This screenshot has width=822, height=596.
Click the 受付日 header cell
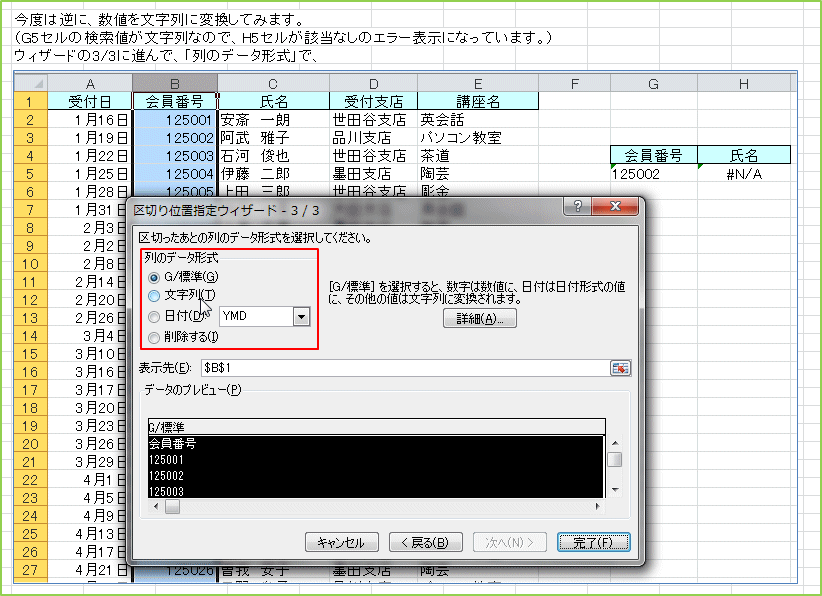pyautogui.click(x=90, y=101)
